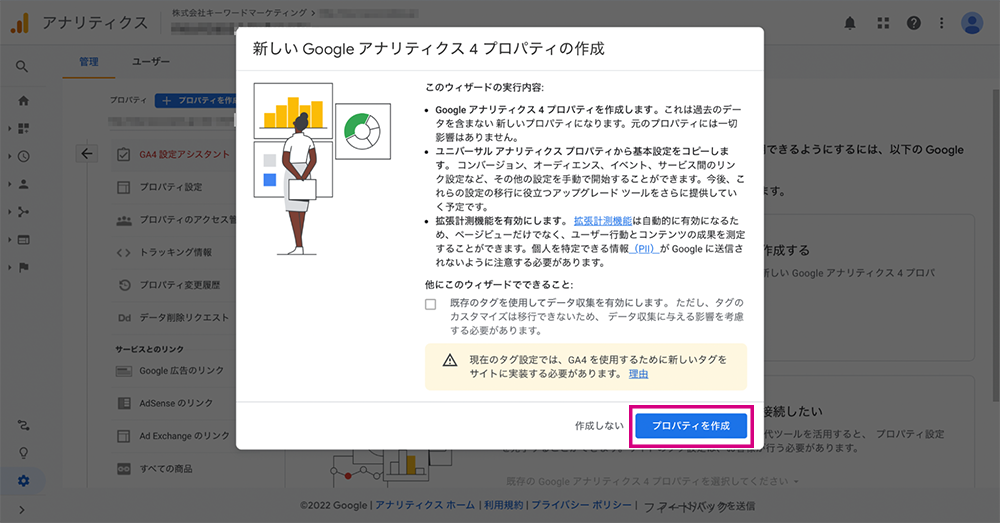Image resolution: width=1000 pixels, height=523 pixels.
Task: Expand the behavior section arrow in sidebar
Action: [x=10, y=240]
